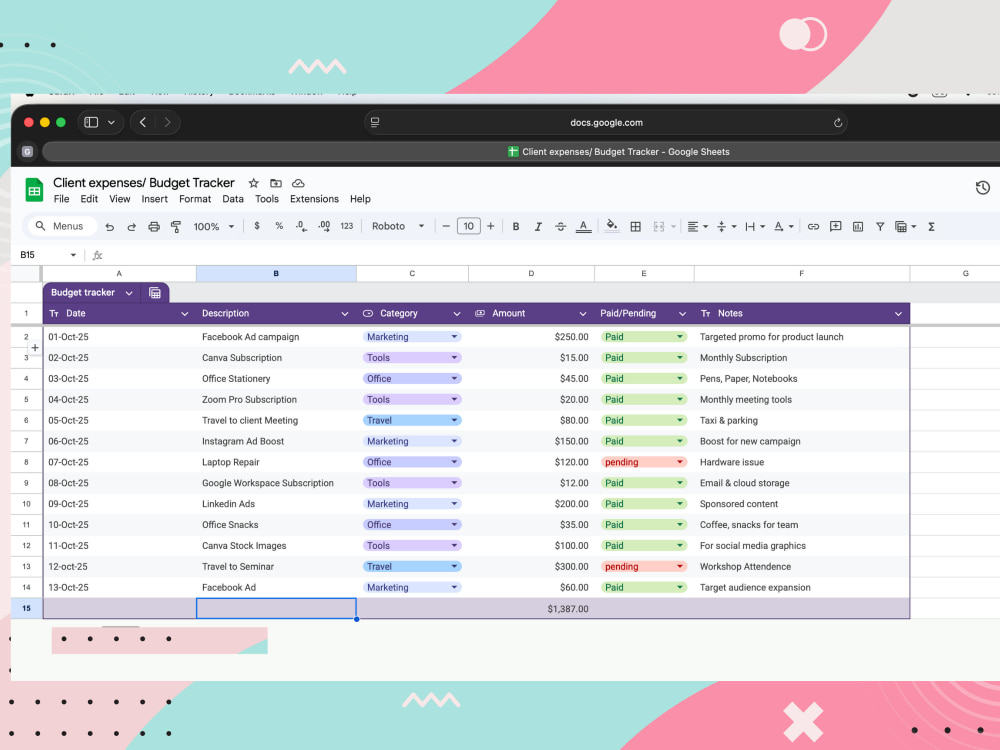The width and height of the screenshot is (1000, 750).
Task: Click the Merge cells icon
Action: coord(659,226)
